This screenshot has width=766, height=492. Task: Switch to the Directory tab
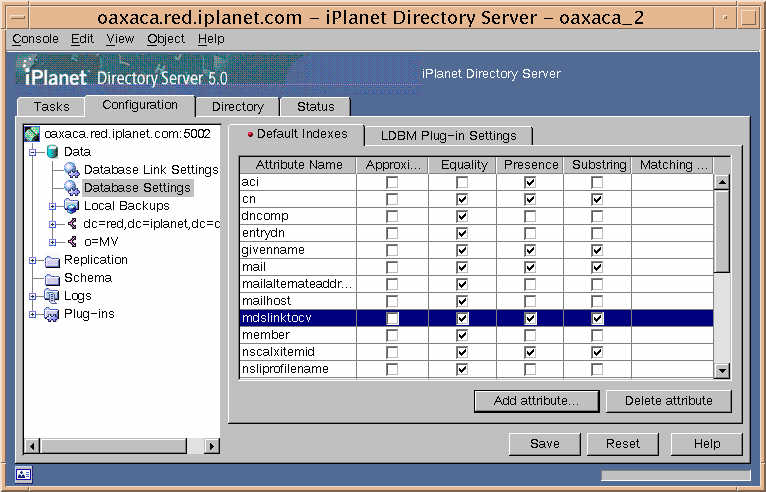click(x=238, y=107)
